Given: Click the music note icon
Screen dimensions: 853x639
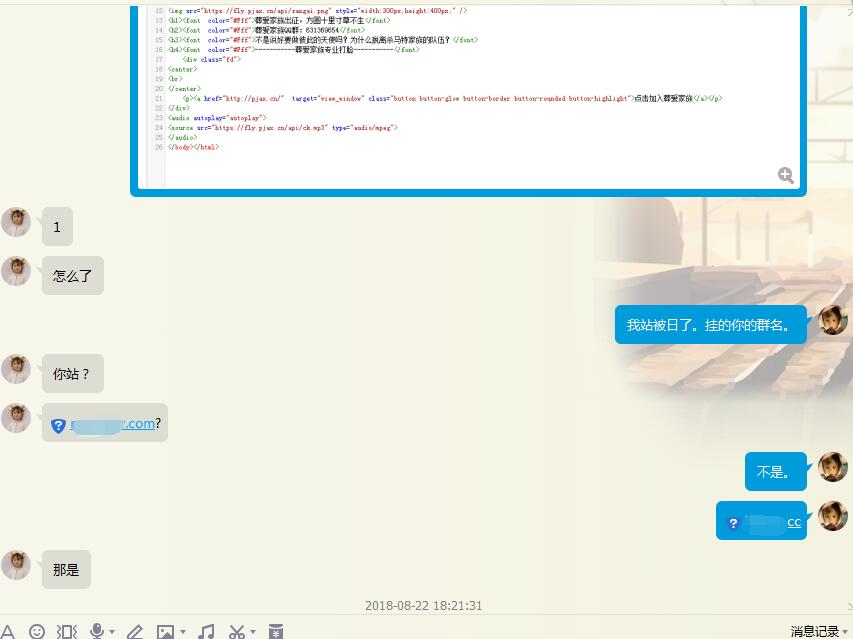Looking at the screenshot, I should 207,631.
